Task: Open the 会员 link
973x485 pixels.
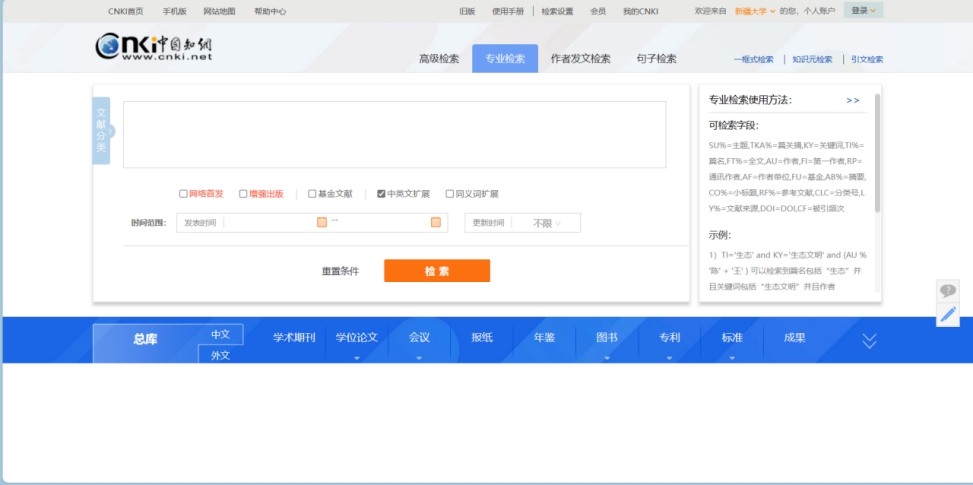Action: coord(598,11)
